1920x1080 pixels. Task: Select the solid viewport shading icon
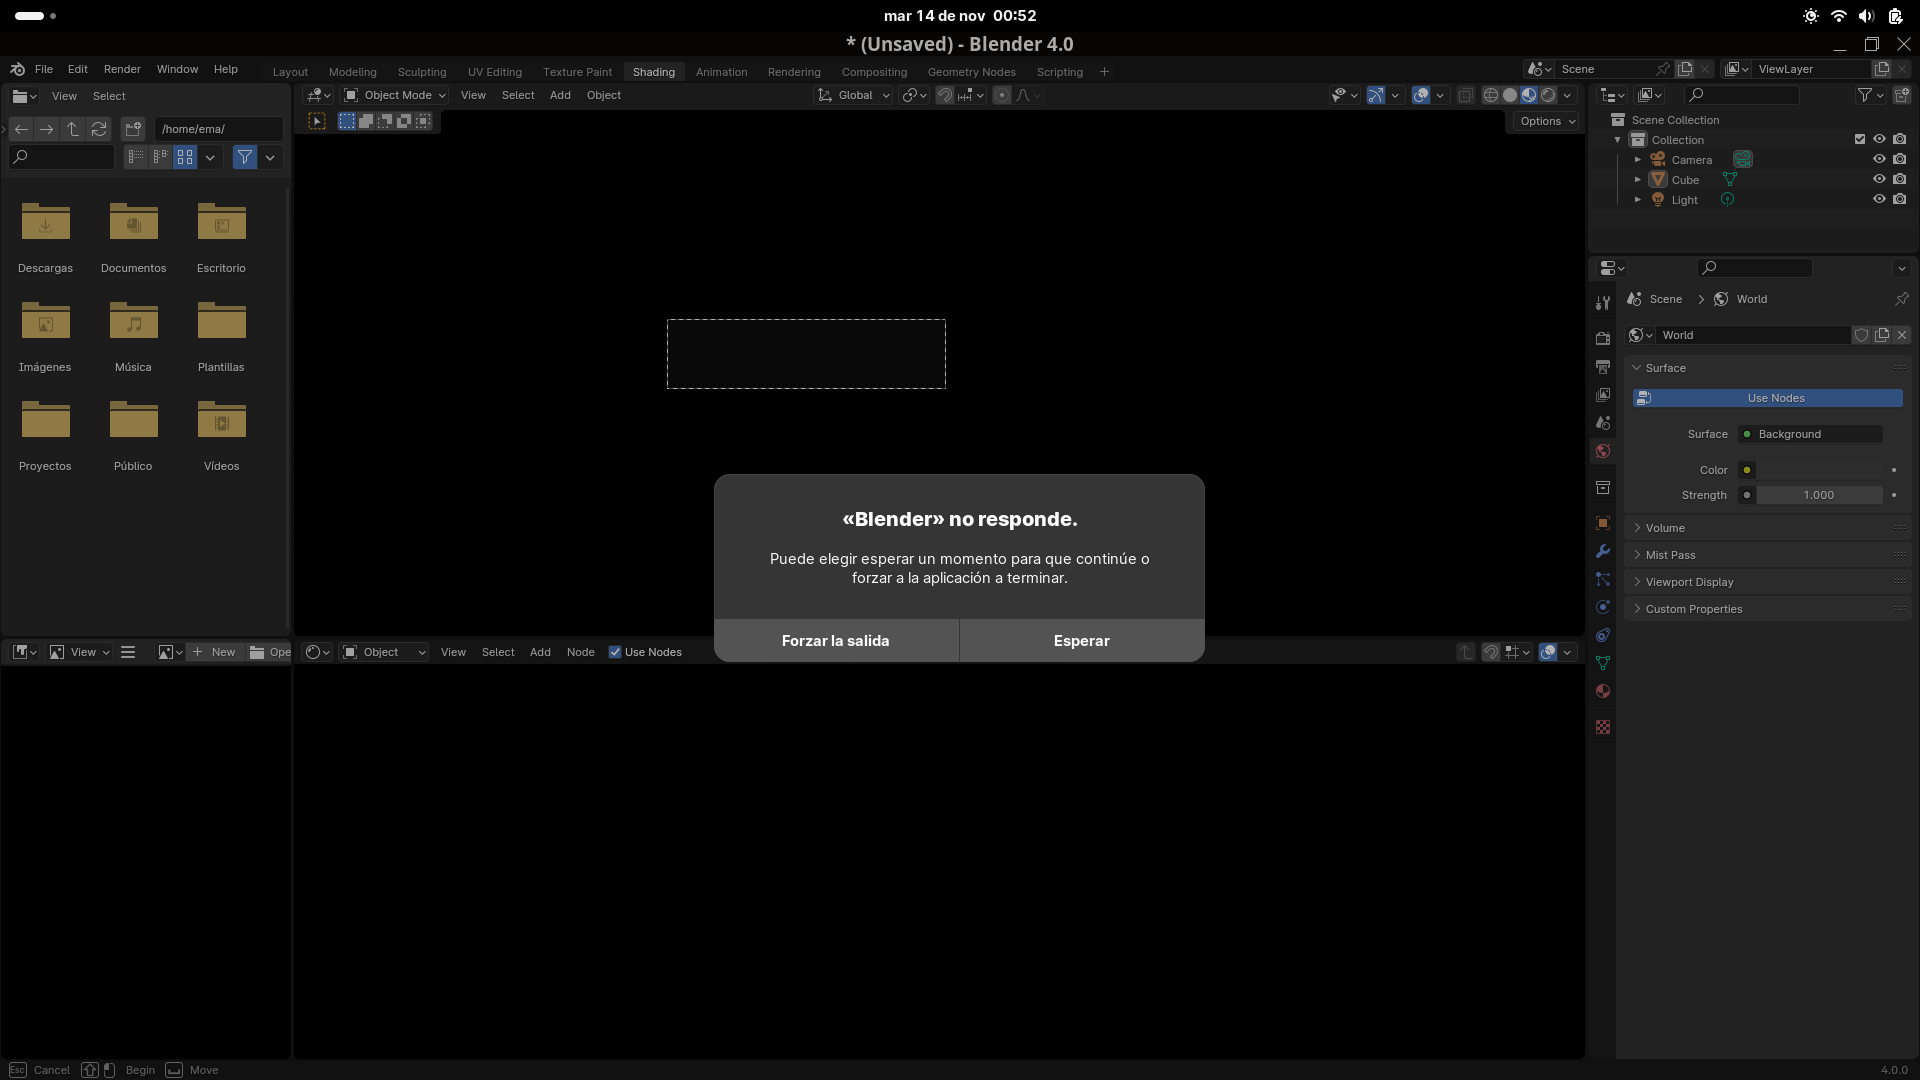[1510, 95]
